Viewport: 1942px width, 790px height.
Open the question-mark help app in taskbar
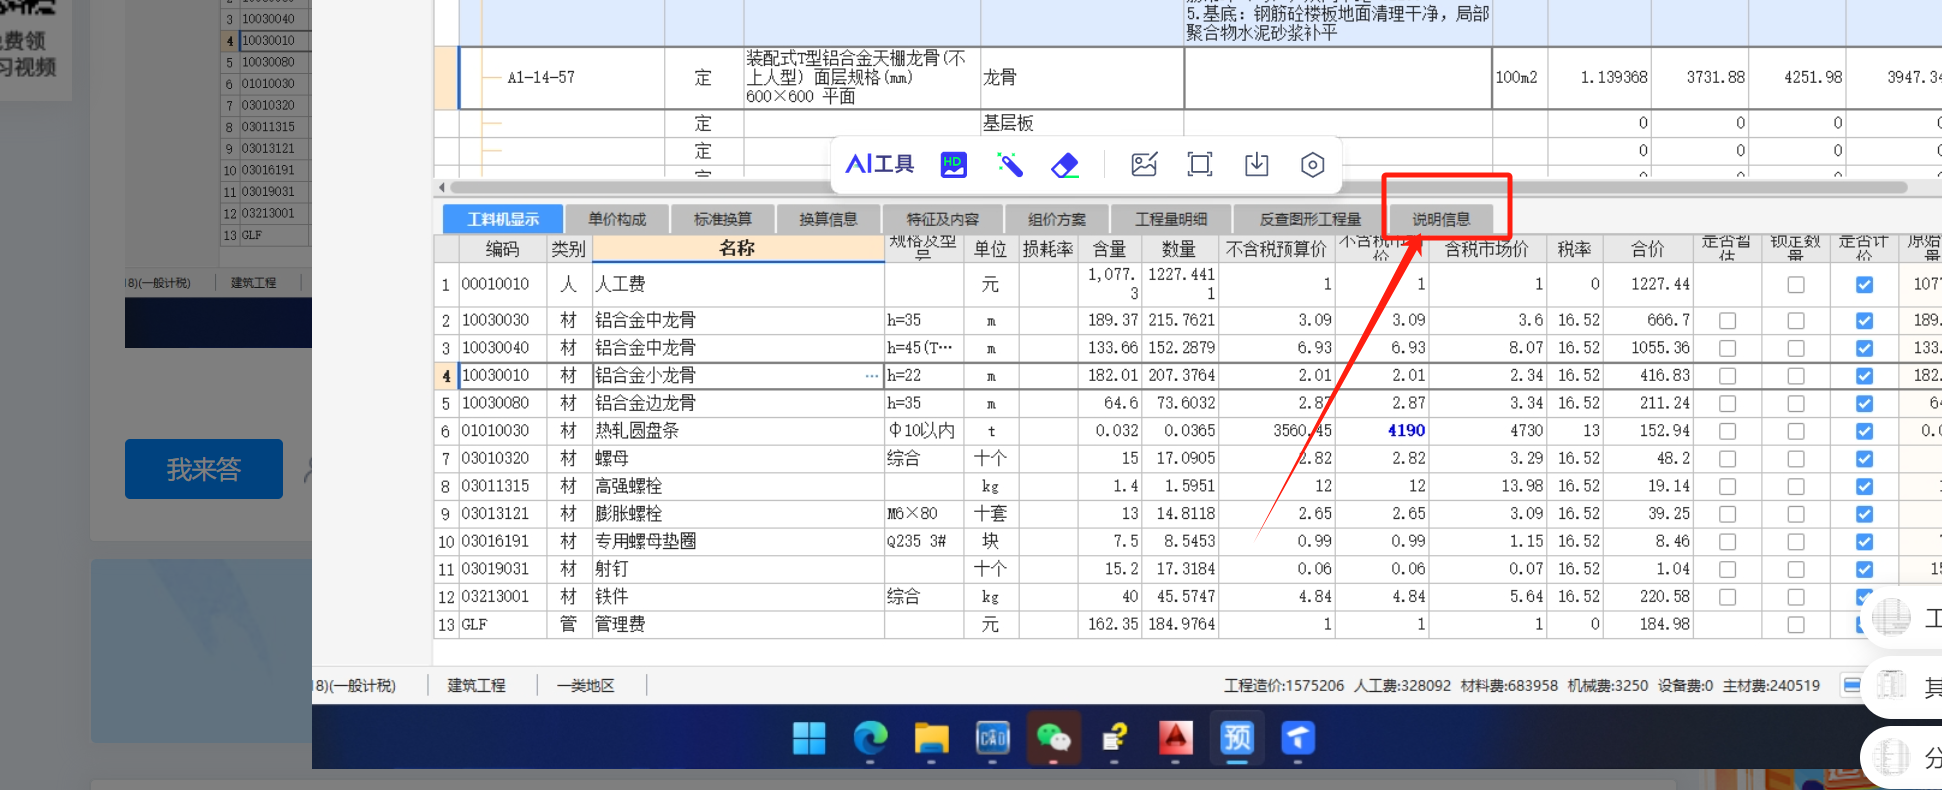coord(1115,739)
